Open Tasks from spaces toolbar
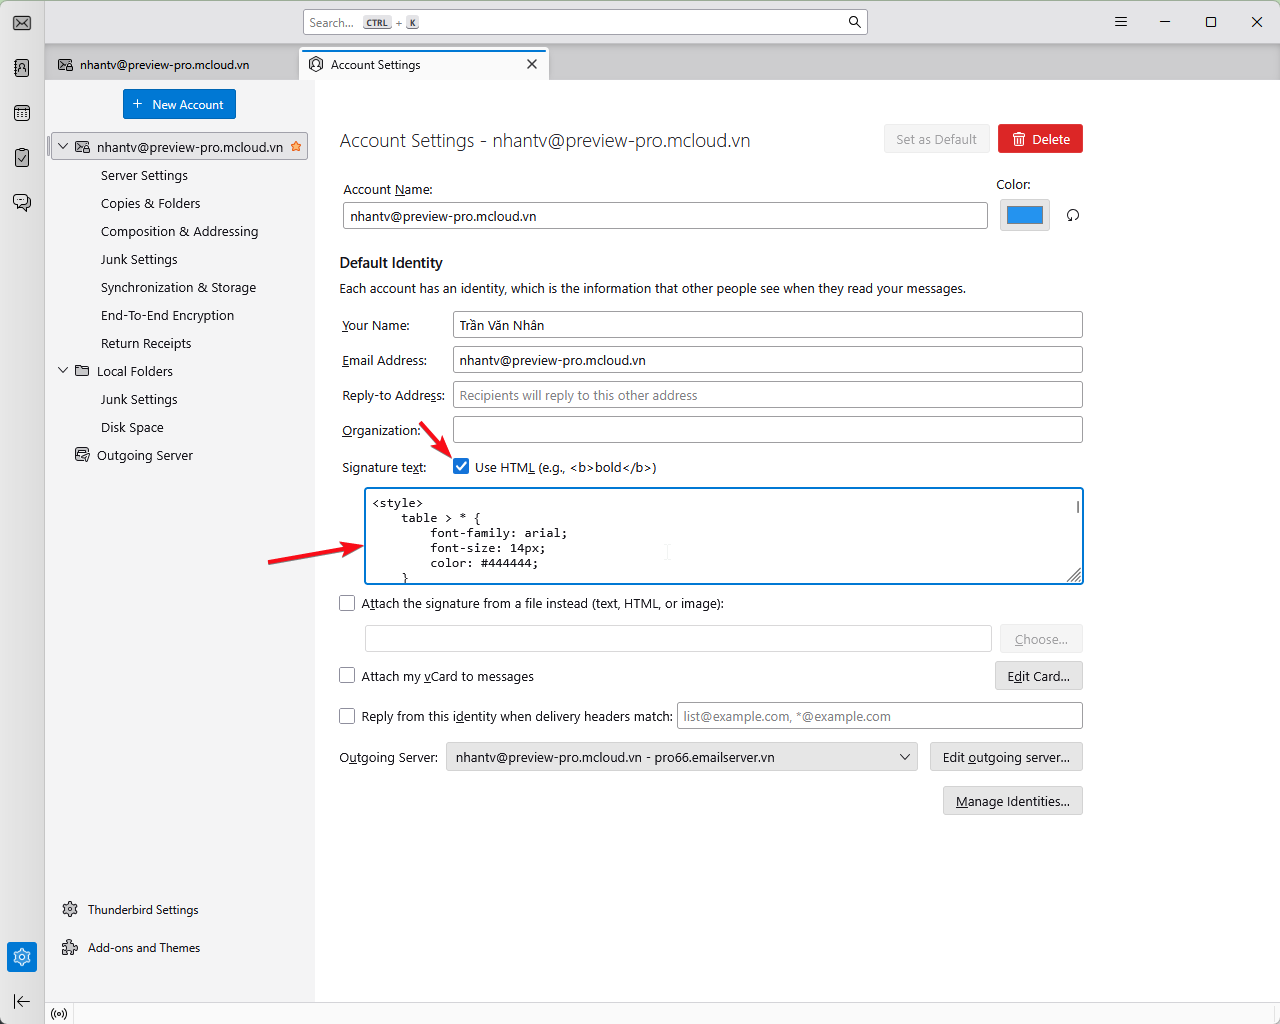The image size is (1280, 1024). click(22, 158)
